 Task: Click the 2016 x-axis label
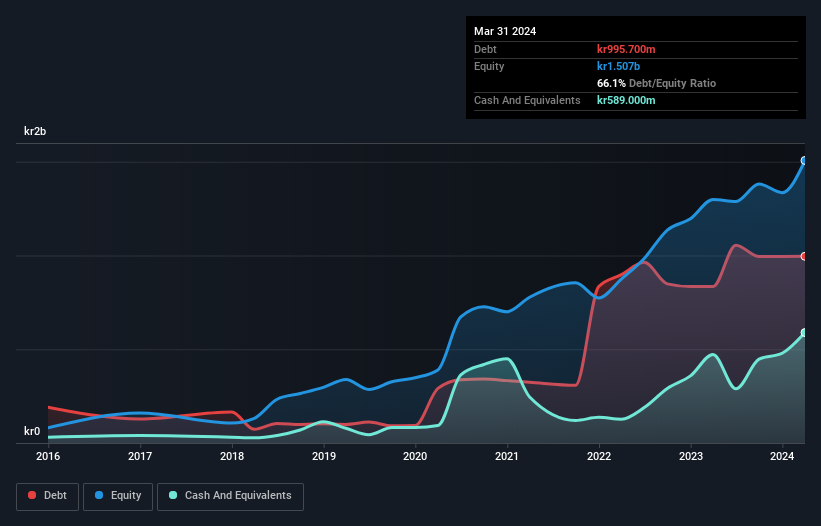[x=48, y=456]
